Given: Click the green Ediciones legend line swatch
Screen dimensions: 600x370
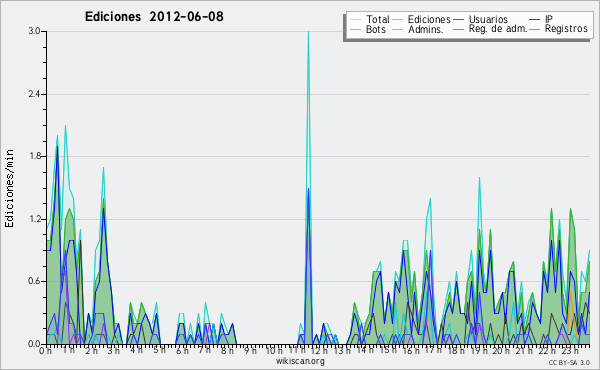Looking at the screenshot, I should click(398, 19).
